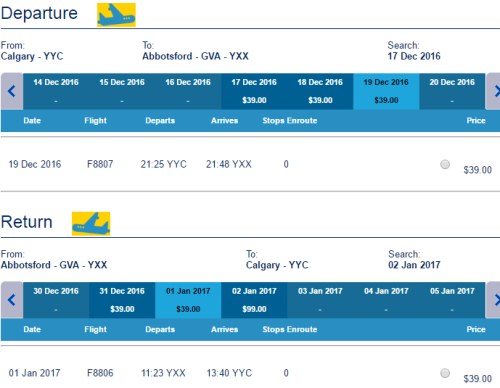Show earlier departure dates with left arrow

(x=12, y=91)
